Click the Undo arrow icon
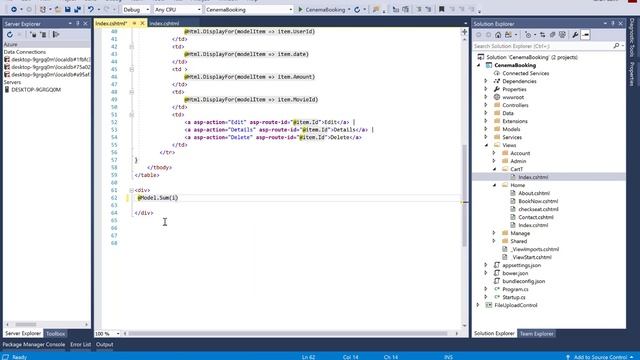Viewport: 640px width, 360px height. pos(91,9)
